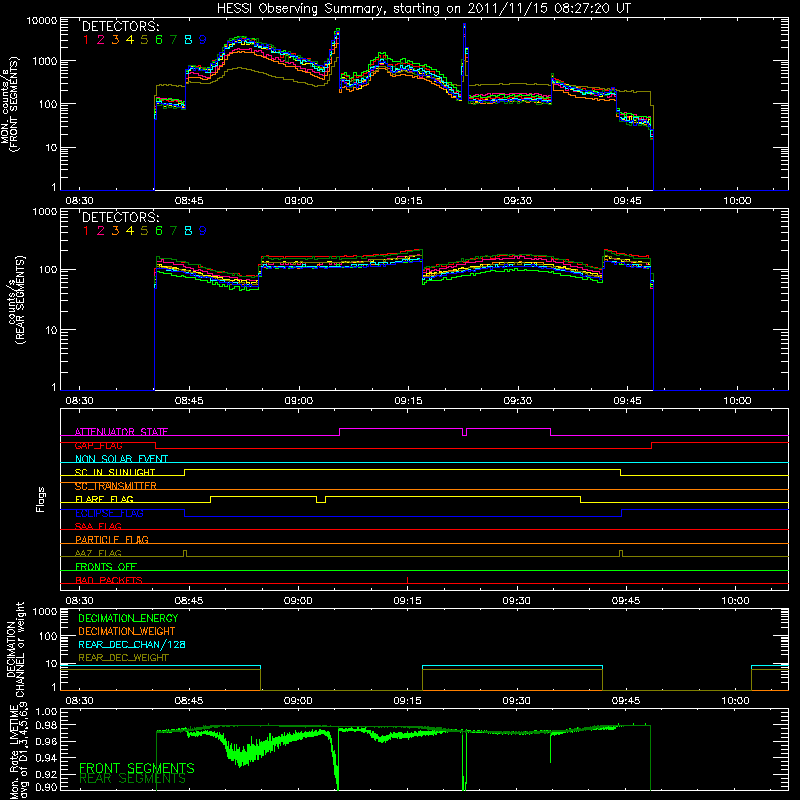Click the FLARE_FLAG label
This screenshot has height=800, width=800.
[x=104, y=499]
